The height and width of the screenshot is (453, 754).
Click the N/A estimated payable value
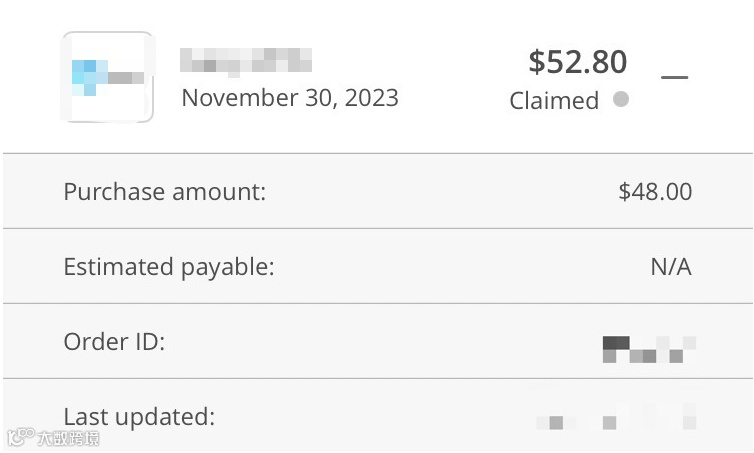click(670, 267)
